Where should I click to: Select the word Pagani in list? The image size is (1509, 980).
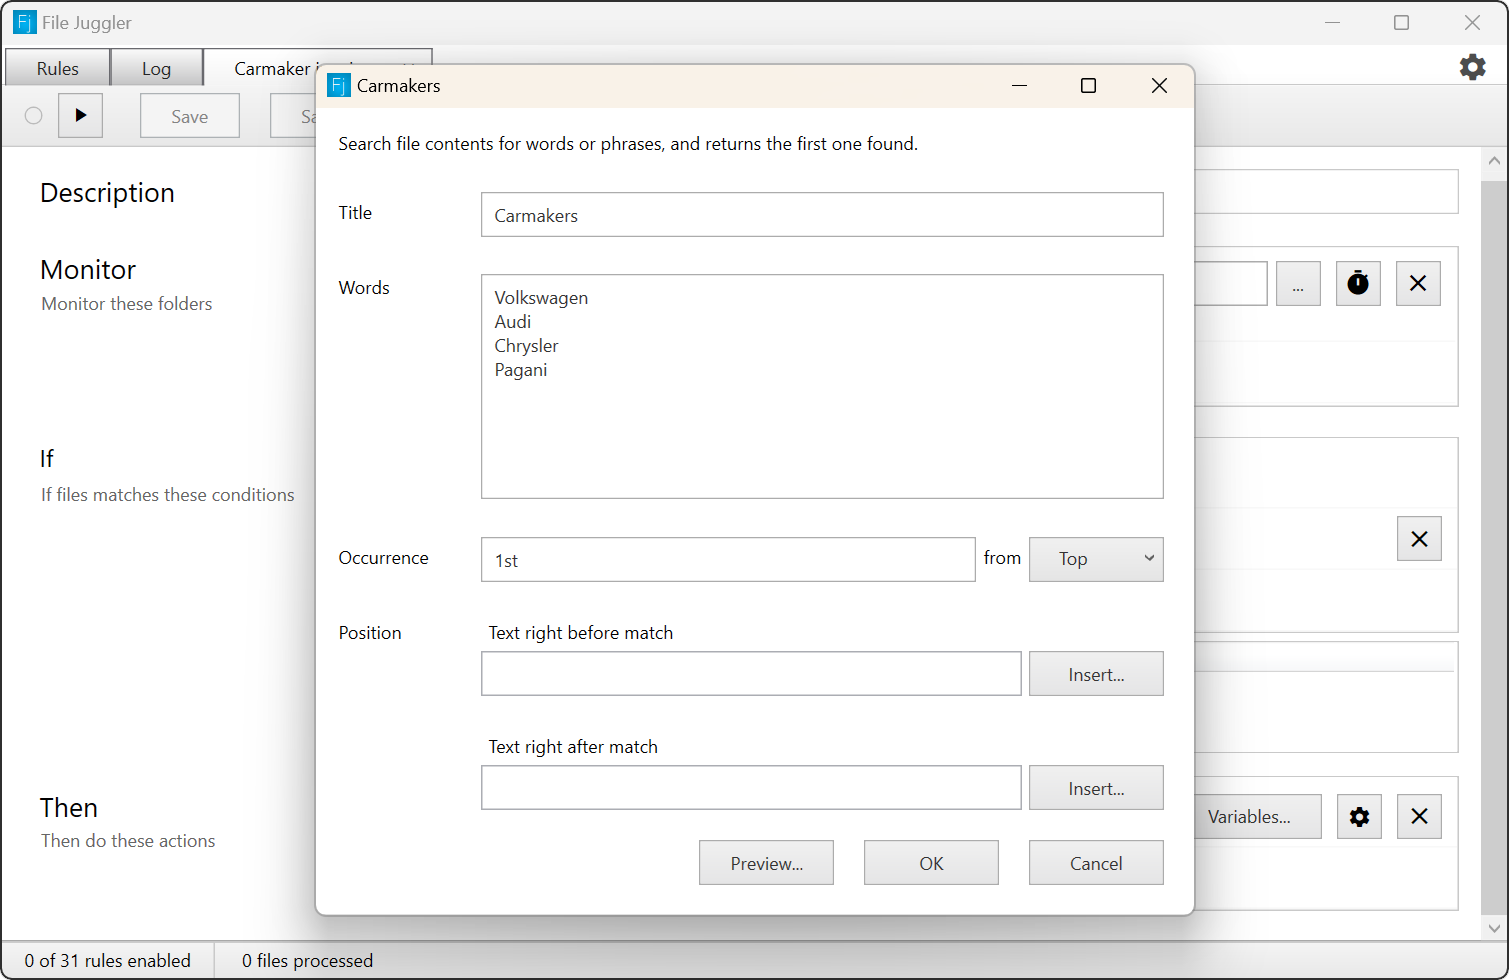[521, 370]
